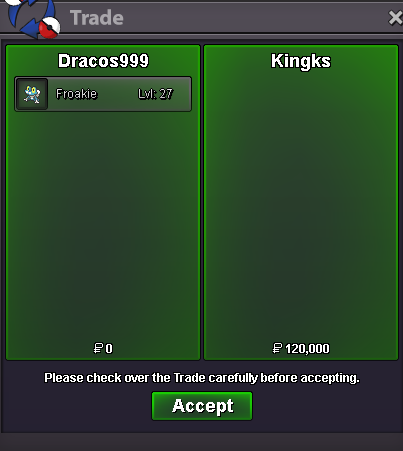Viewport: 403px width, 451px height.
Task: Click Dracos999's money amount 0
Action: (x=109, y=349)
